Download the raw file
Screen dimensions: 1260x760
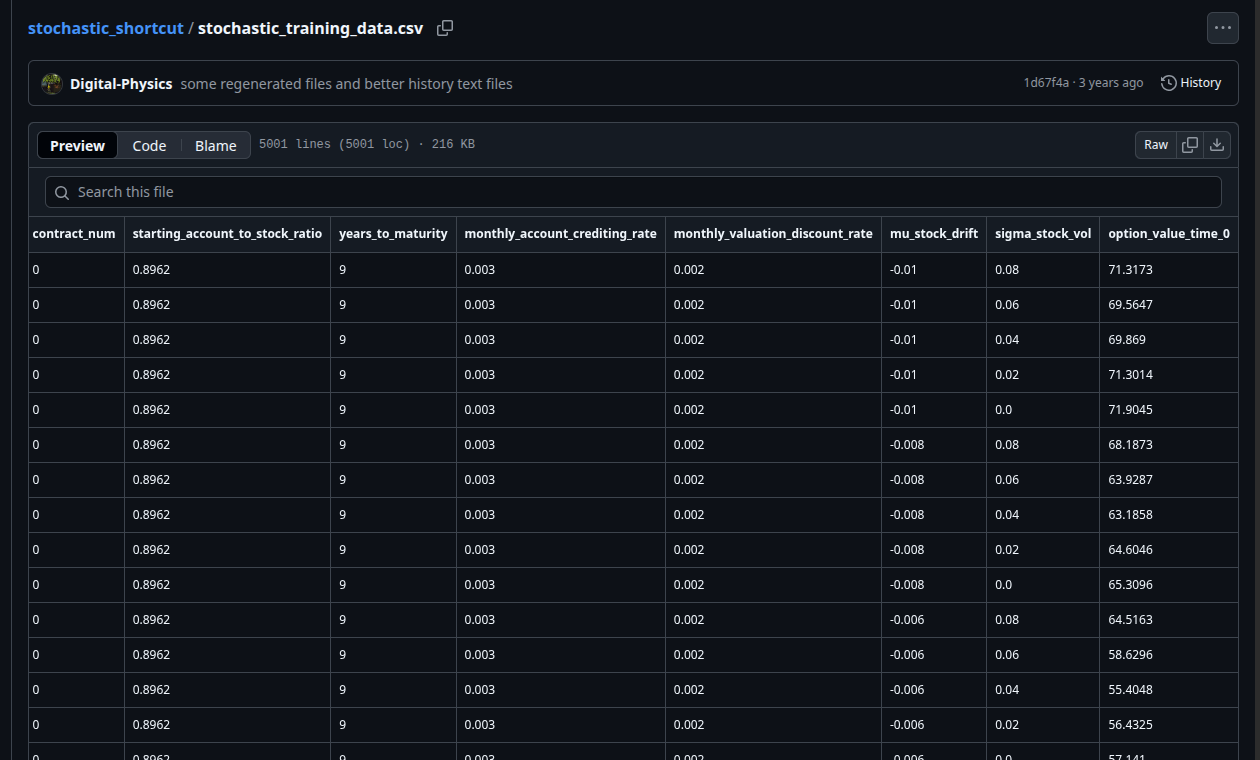click(x=1217, y=145)
